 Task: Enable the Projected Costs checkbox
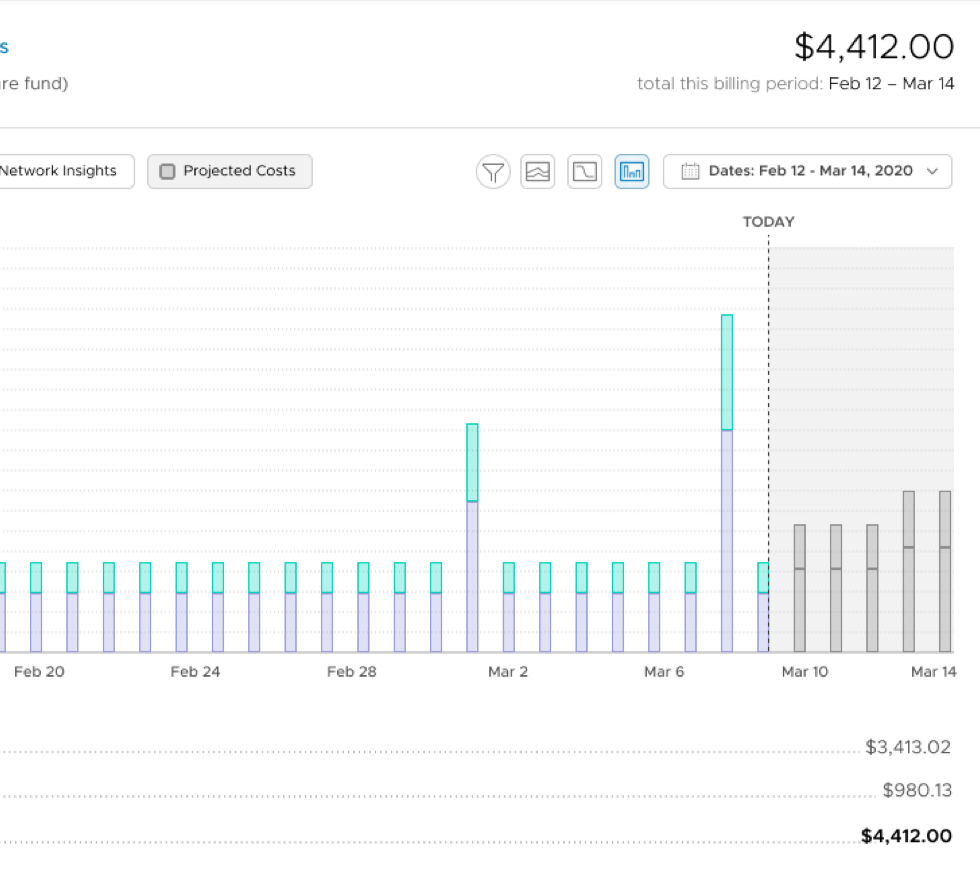tap(168, 171)
